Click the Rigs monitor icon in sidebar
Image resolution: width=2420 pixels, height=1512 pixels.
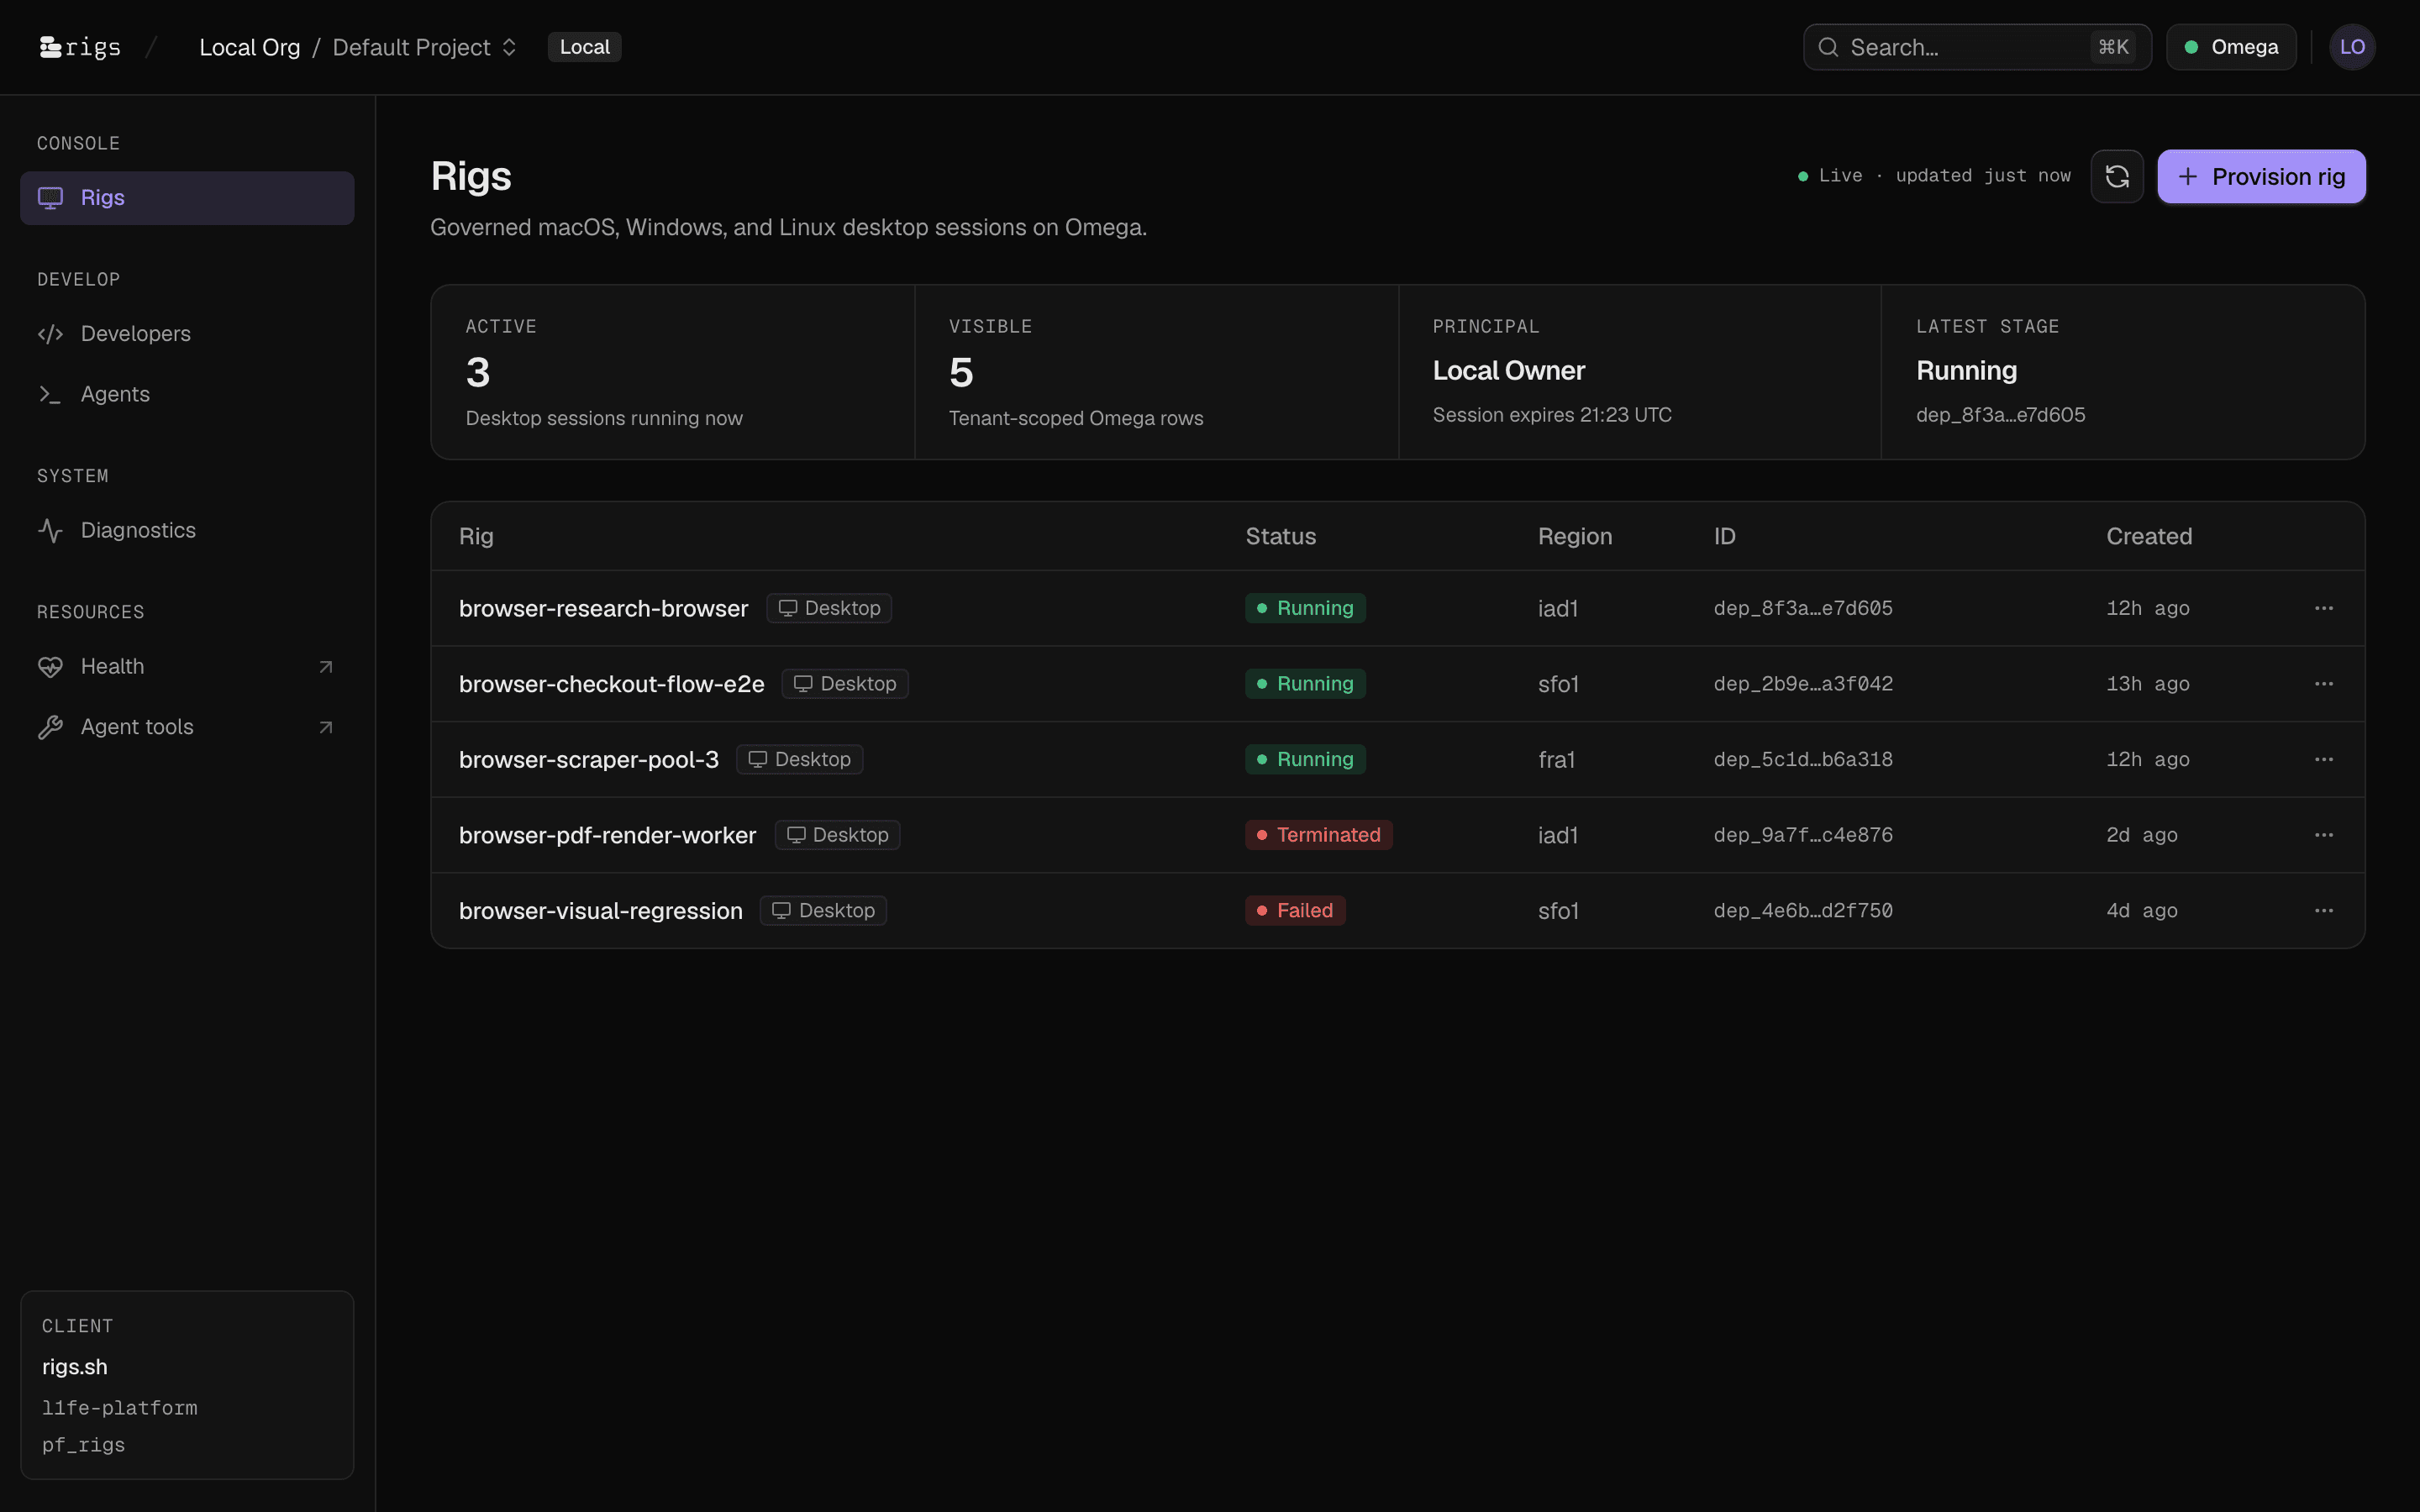pos(50,198)
